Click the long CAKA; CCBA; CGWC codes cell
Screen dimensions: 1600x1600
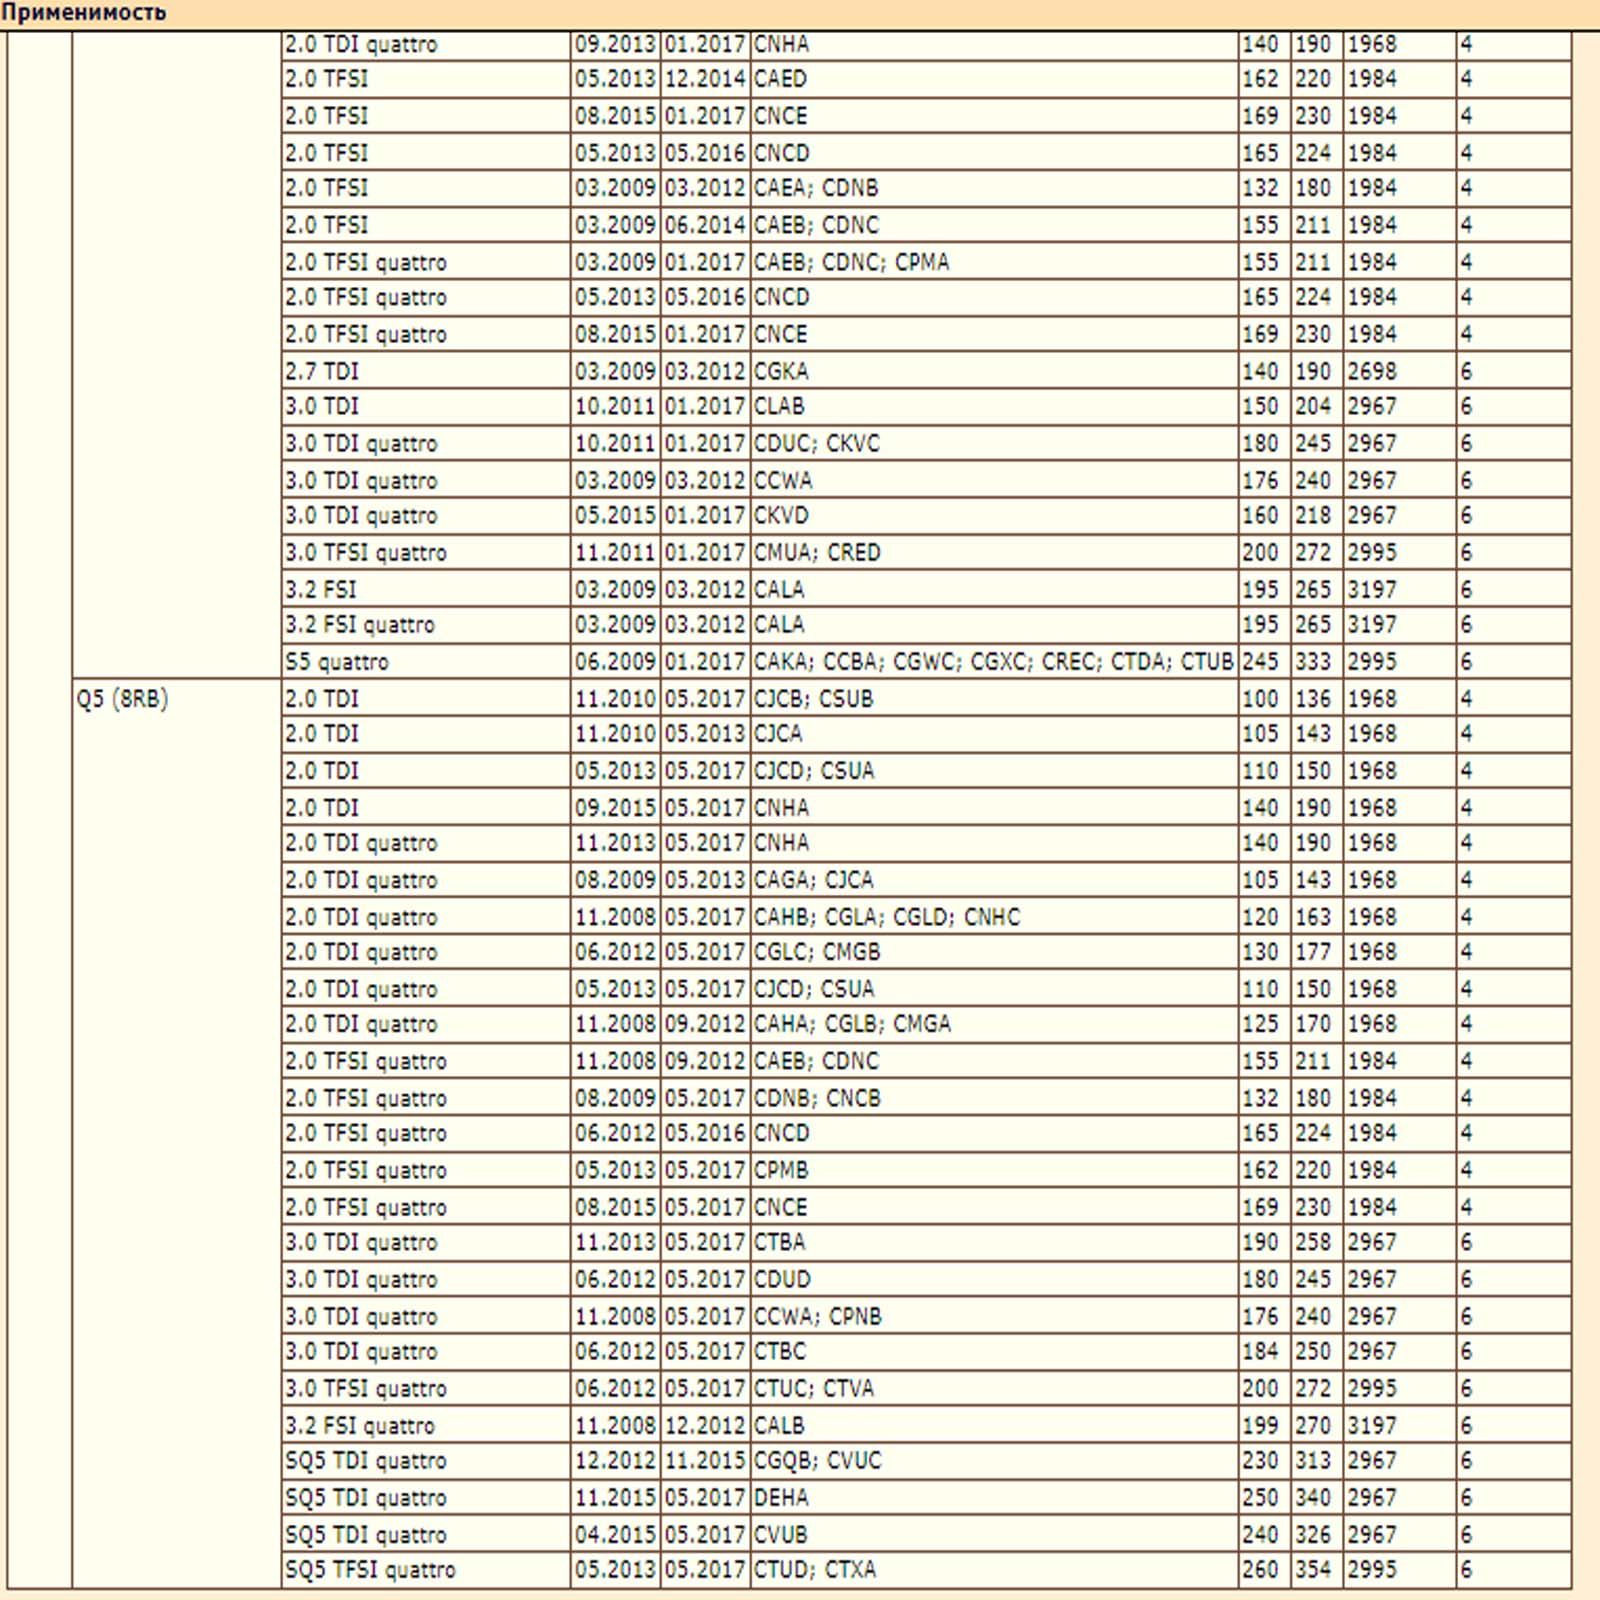[x=993, y=662]
